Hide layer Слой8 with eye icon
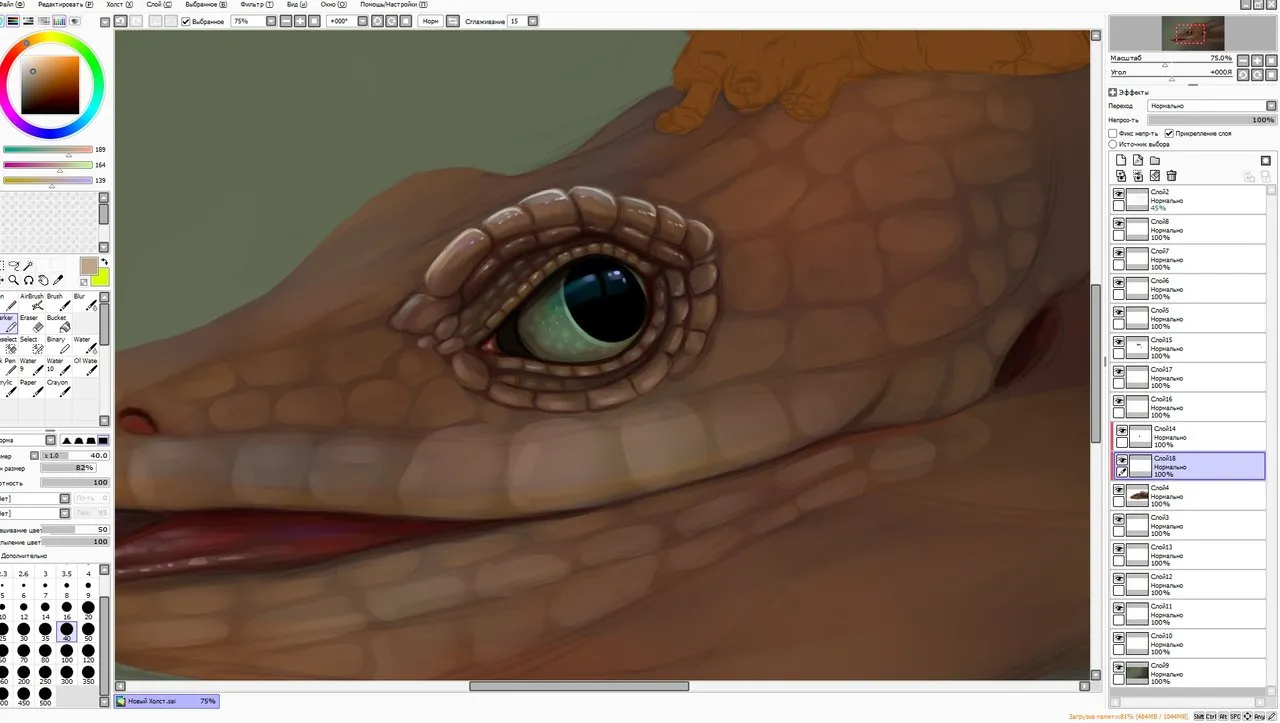Viewport: 1280px width, 723px height. [x=1119, y=223]
